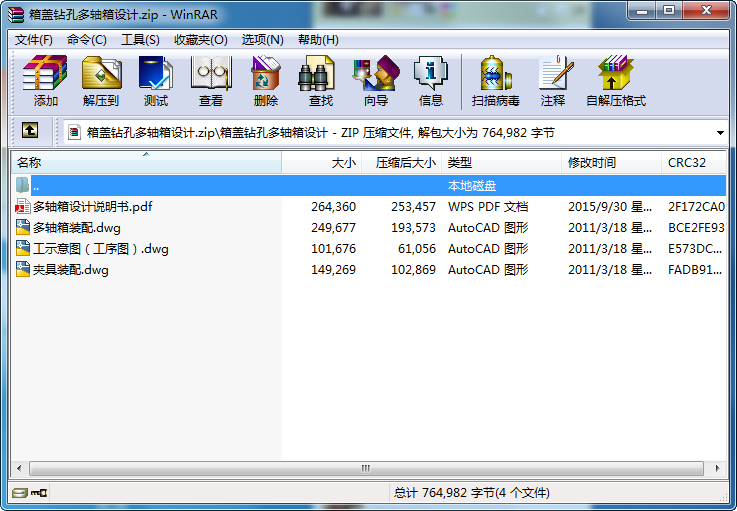Viewport: 737px width, 511px height.
Task: Sort by 修改时间 column header
Action: 612,163
